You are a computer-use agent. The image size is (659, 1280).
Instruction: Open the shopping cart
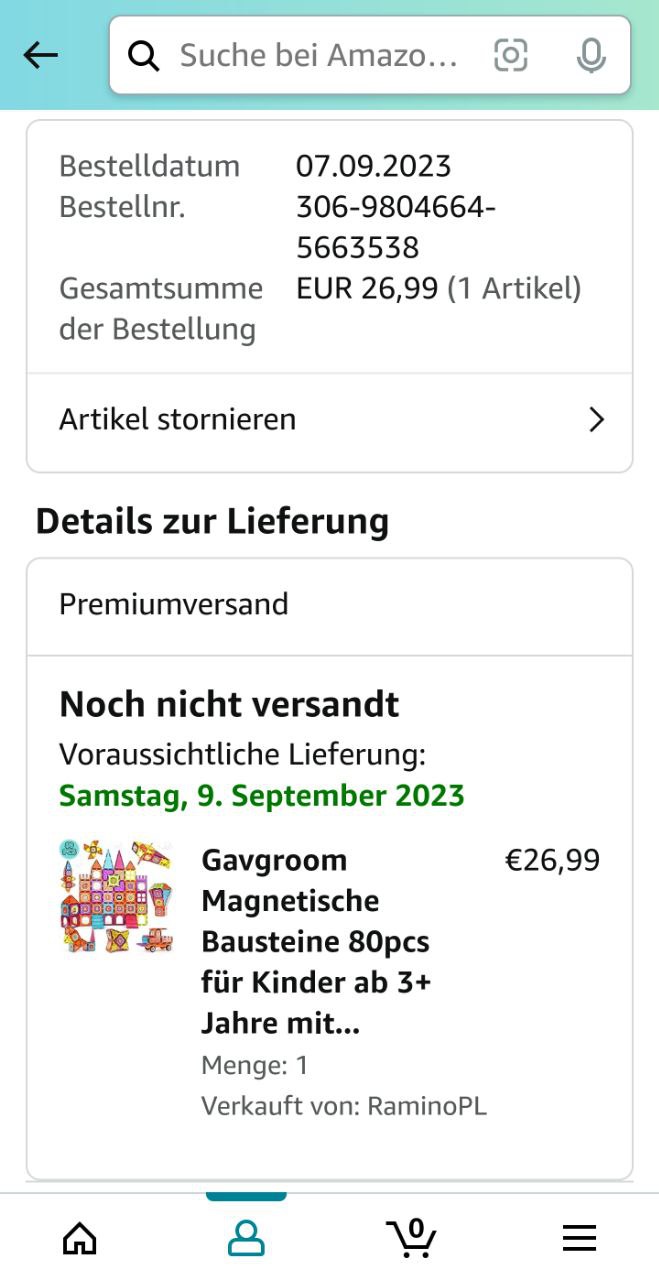(x=411, y=1238)
